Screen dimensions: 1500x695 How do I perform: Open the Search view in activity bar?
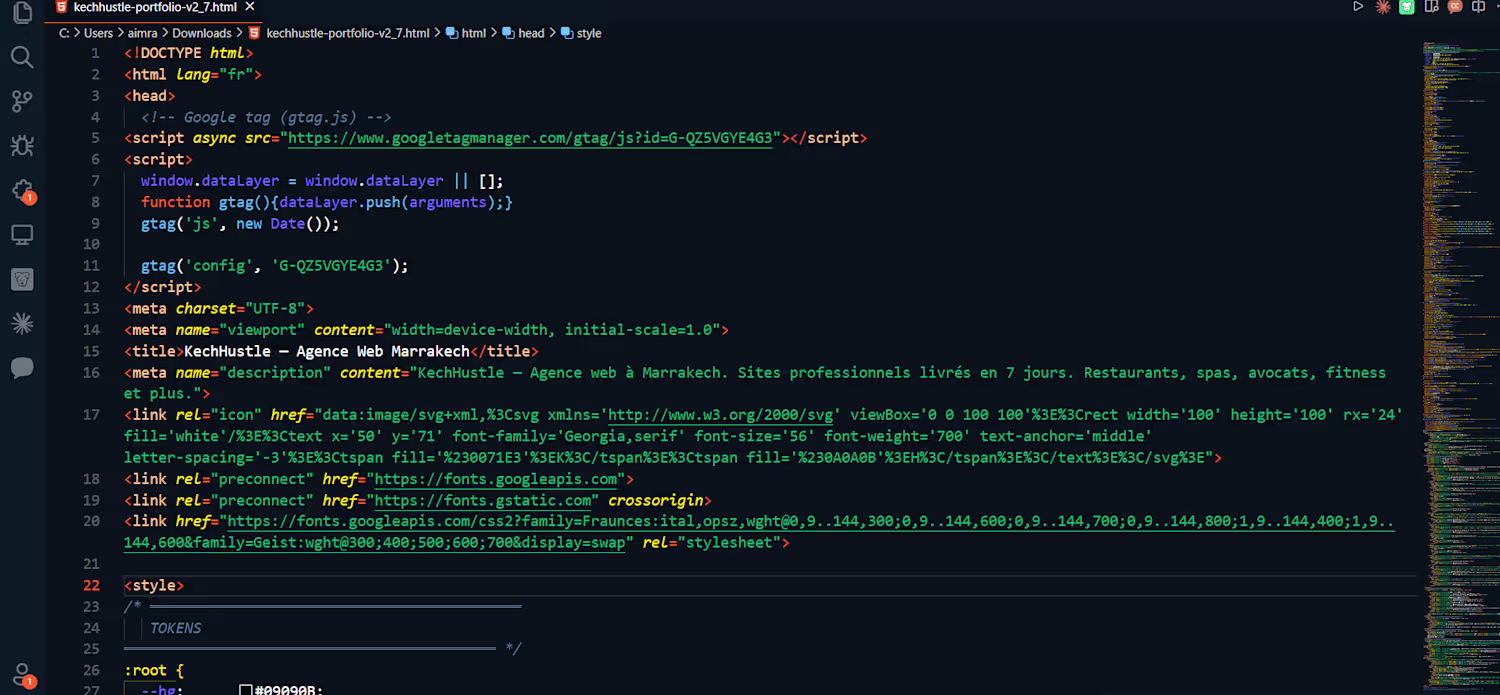tap(22, 56)
